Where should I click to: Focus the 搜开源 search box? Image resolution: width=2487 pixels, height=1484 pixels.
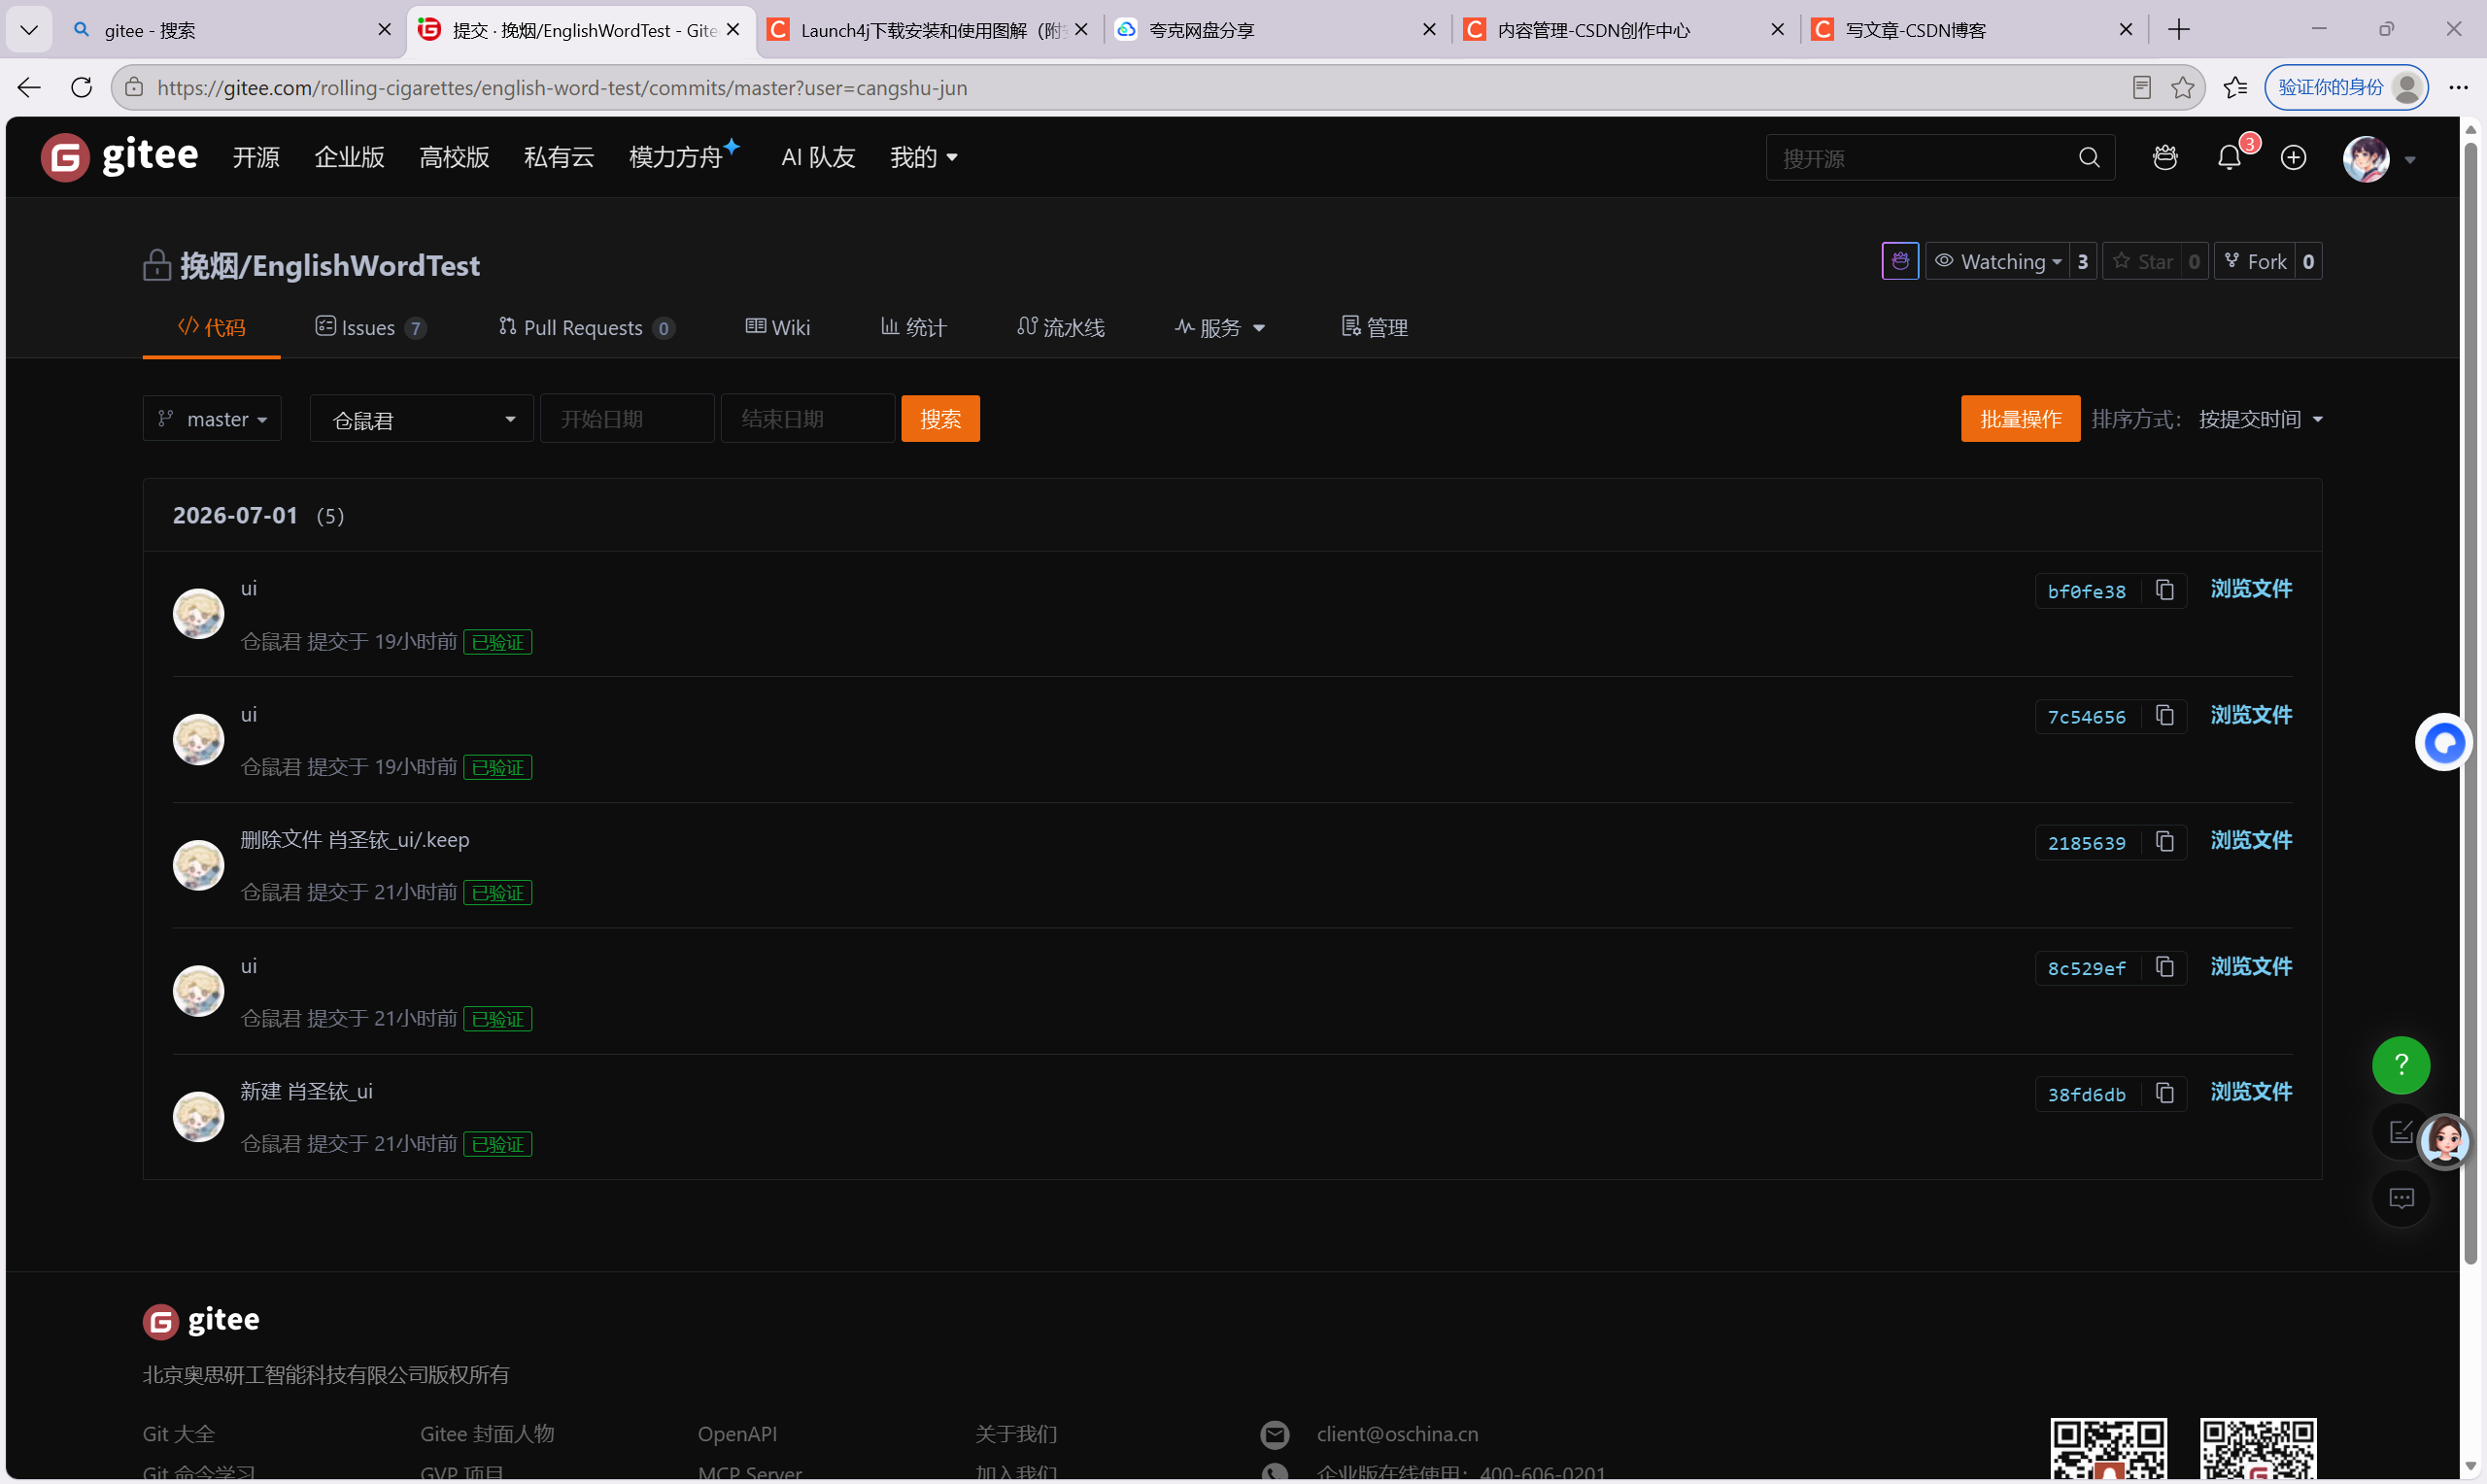coord(1920,157)
